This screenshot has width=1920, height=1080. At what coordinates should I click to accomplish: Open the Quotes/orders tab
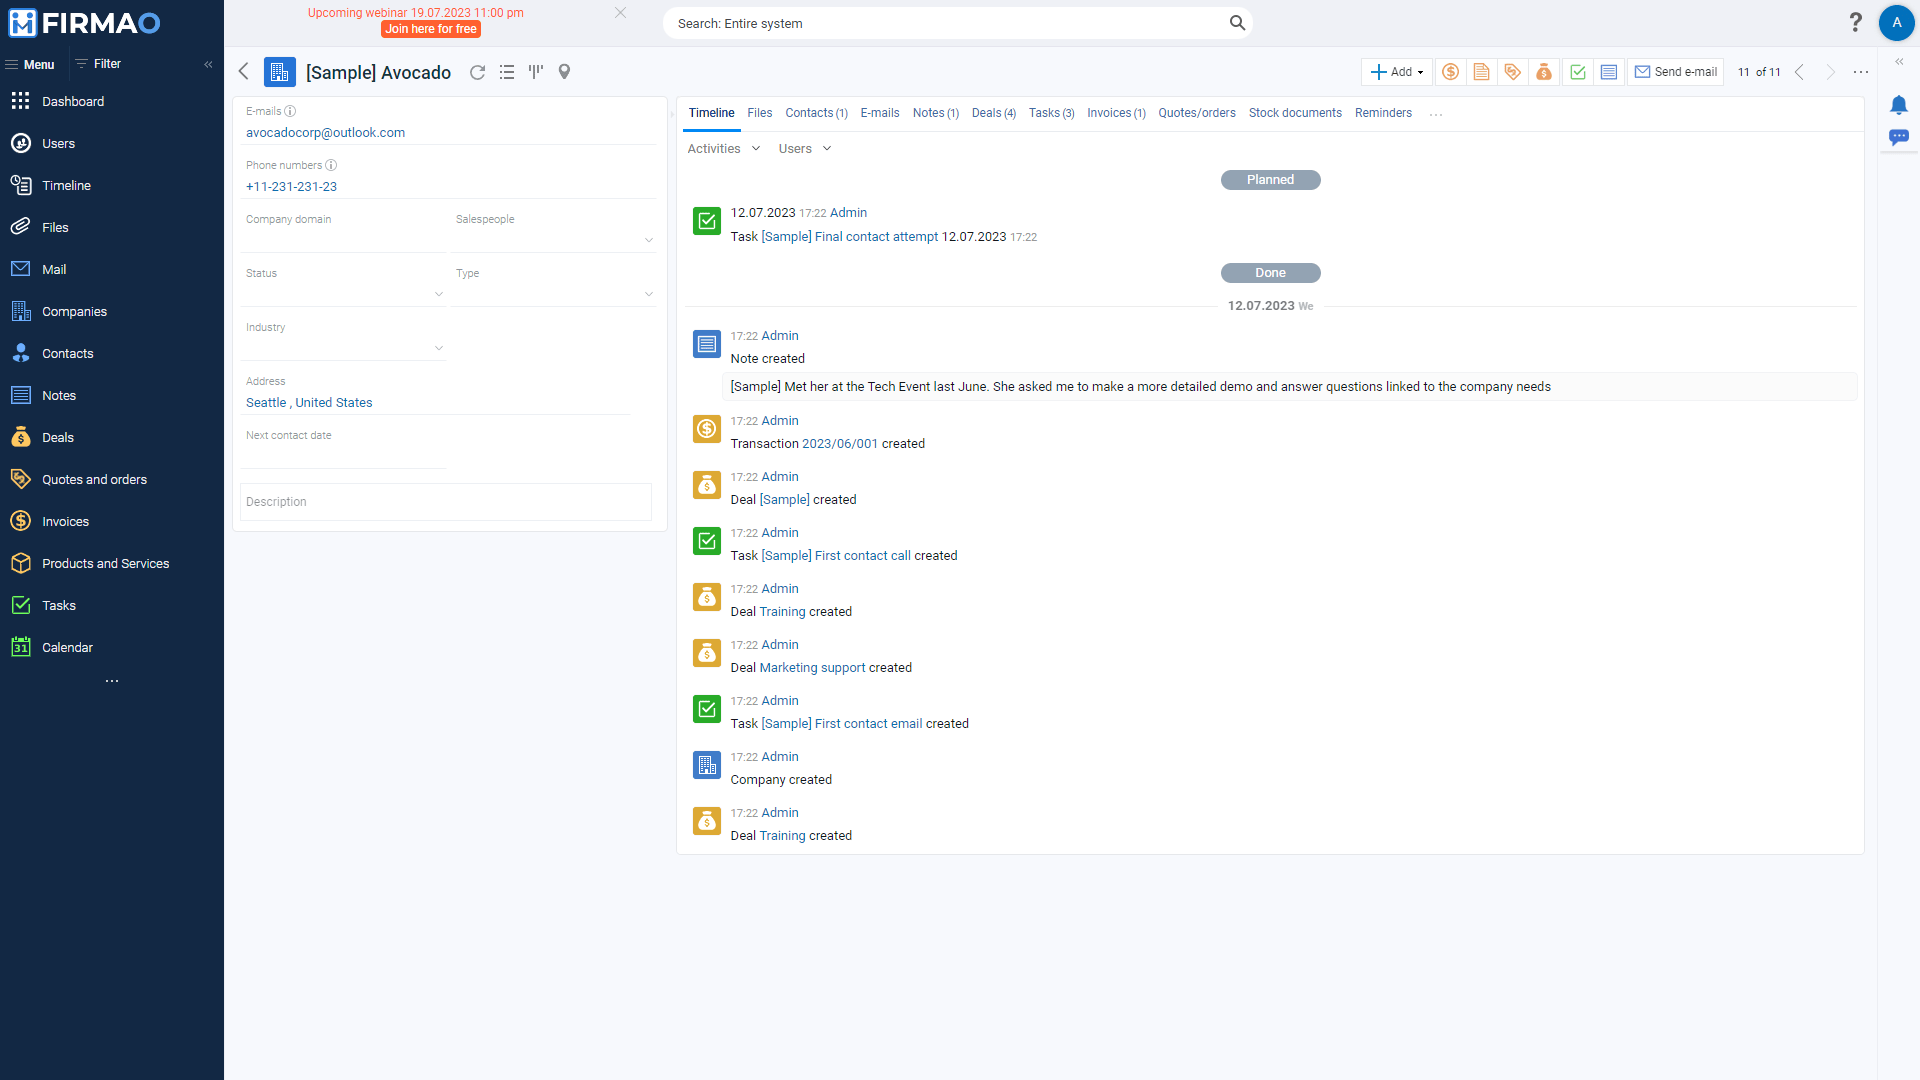click(x=1196, y=113)
